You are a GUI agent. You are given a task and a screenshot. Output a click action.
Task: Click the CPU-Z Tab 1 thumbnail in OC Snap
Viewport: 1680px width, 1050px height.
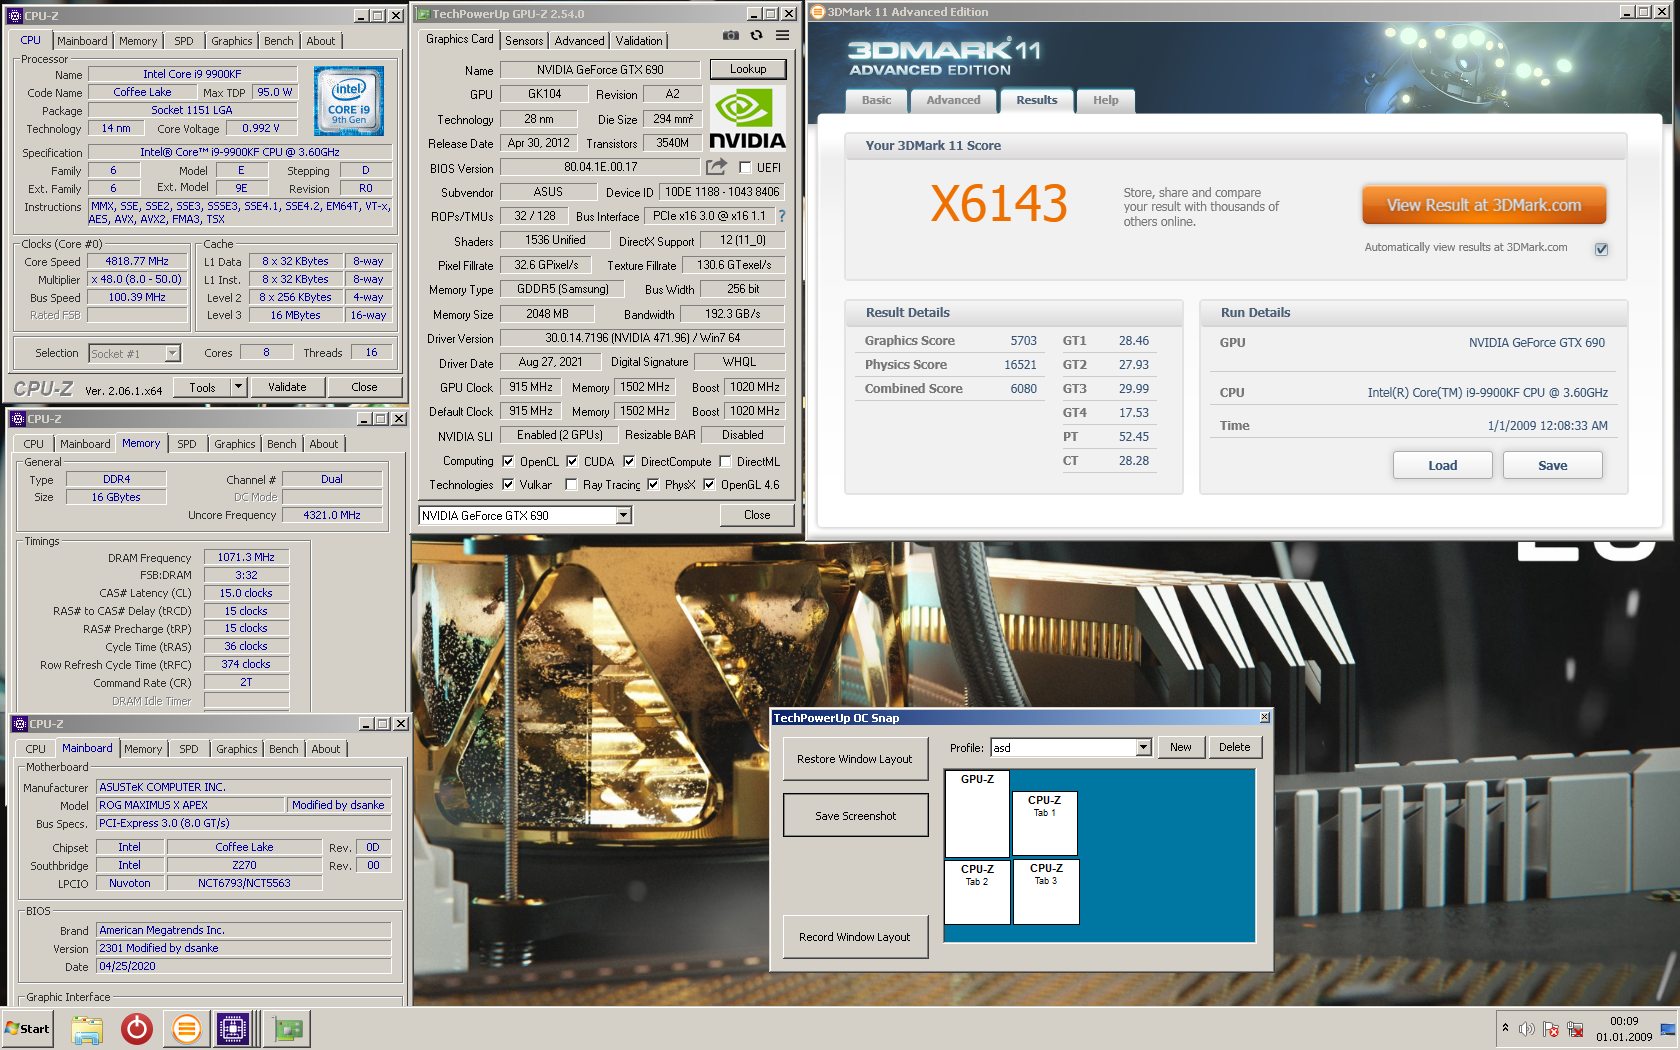point(1045,823)
